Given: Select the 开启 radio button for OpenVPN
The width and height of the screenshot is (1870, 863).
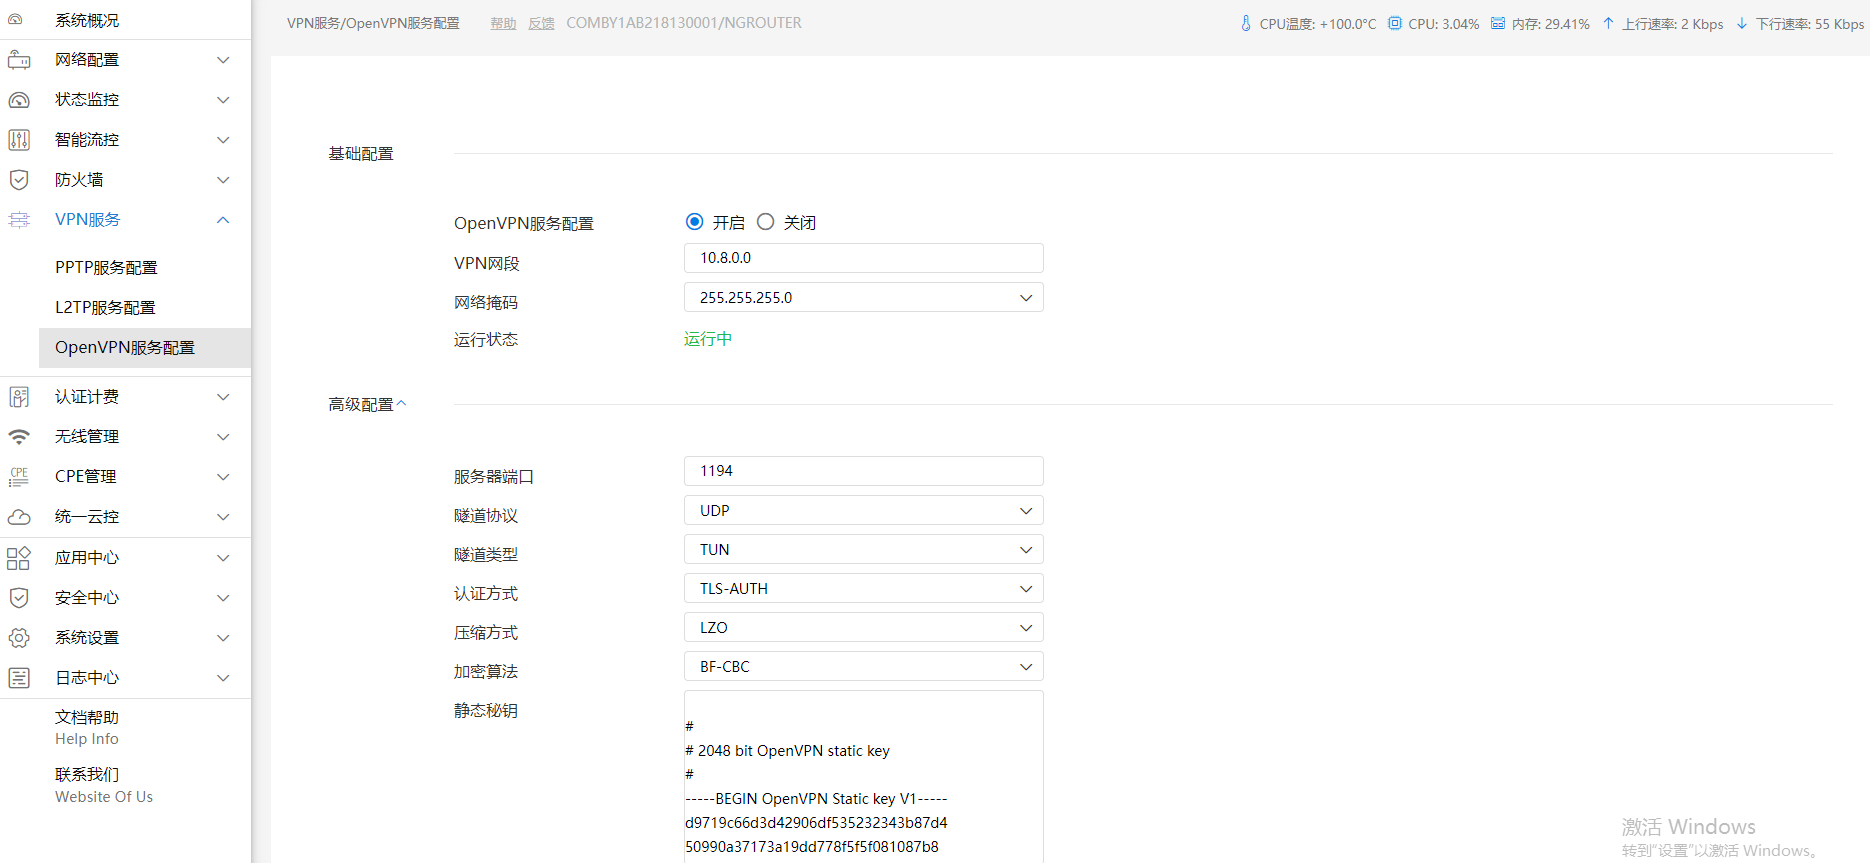Looking at the screenshot, I should pos(695,222).
